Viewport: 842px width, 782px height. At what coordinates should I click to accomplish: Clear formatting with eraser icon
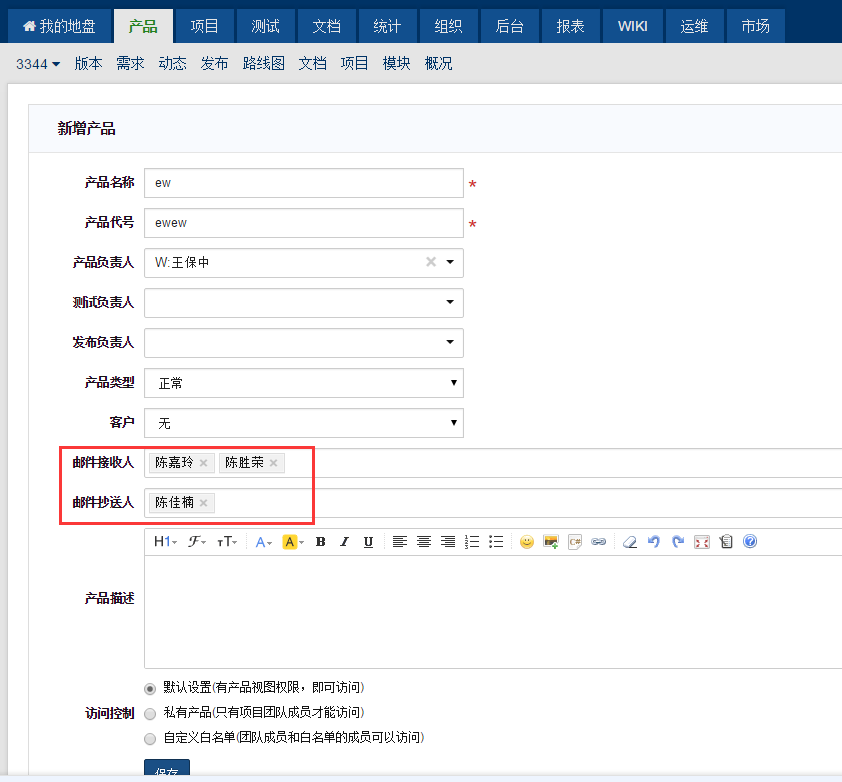630,541
